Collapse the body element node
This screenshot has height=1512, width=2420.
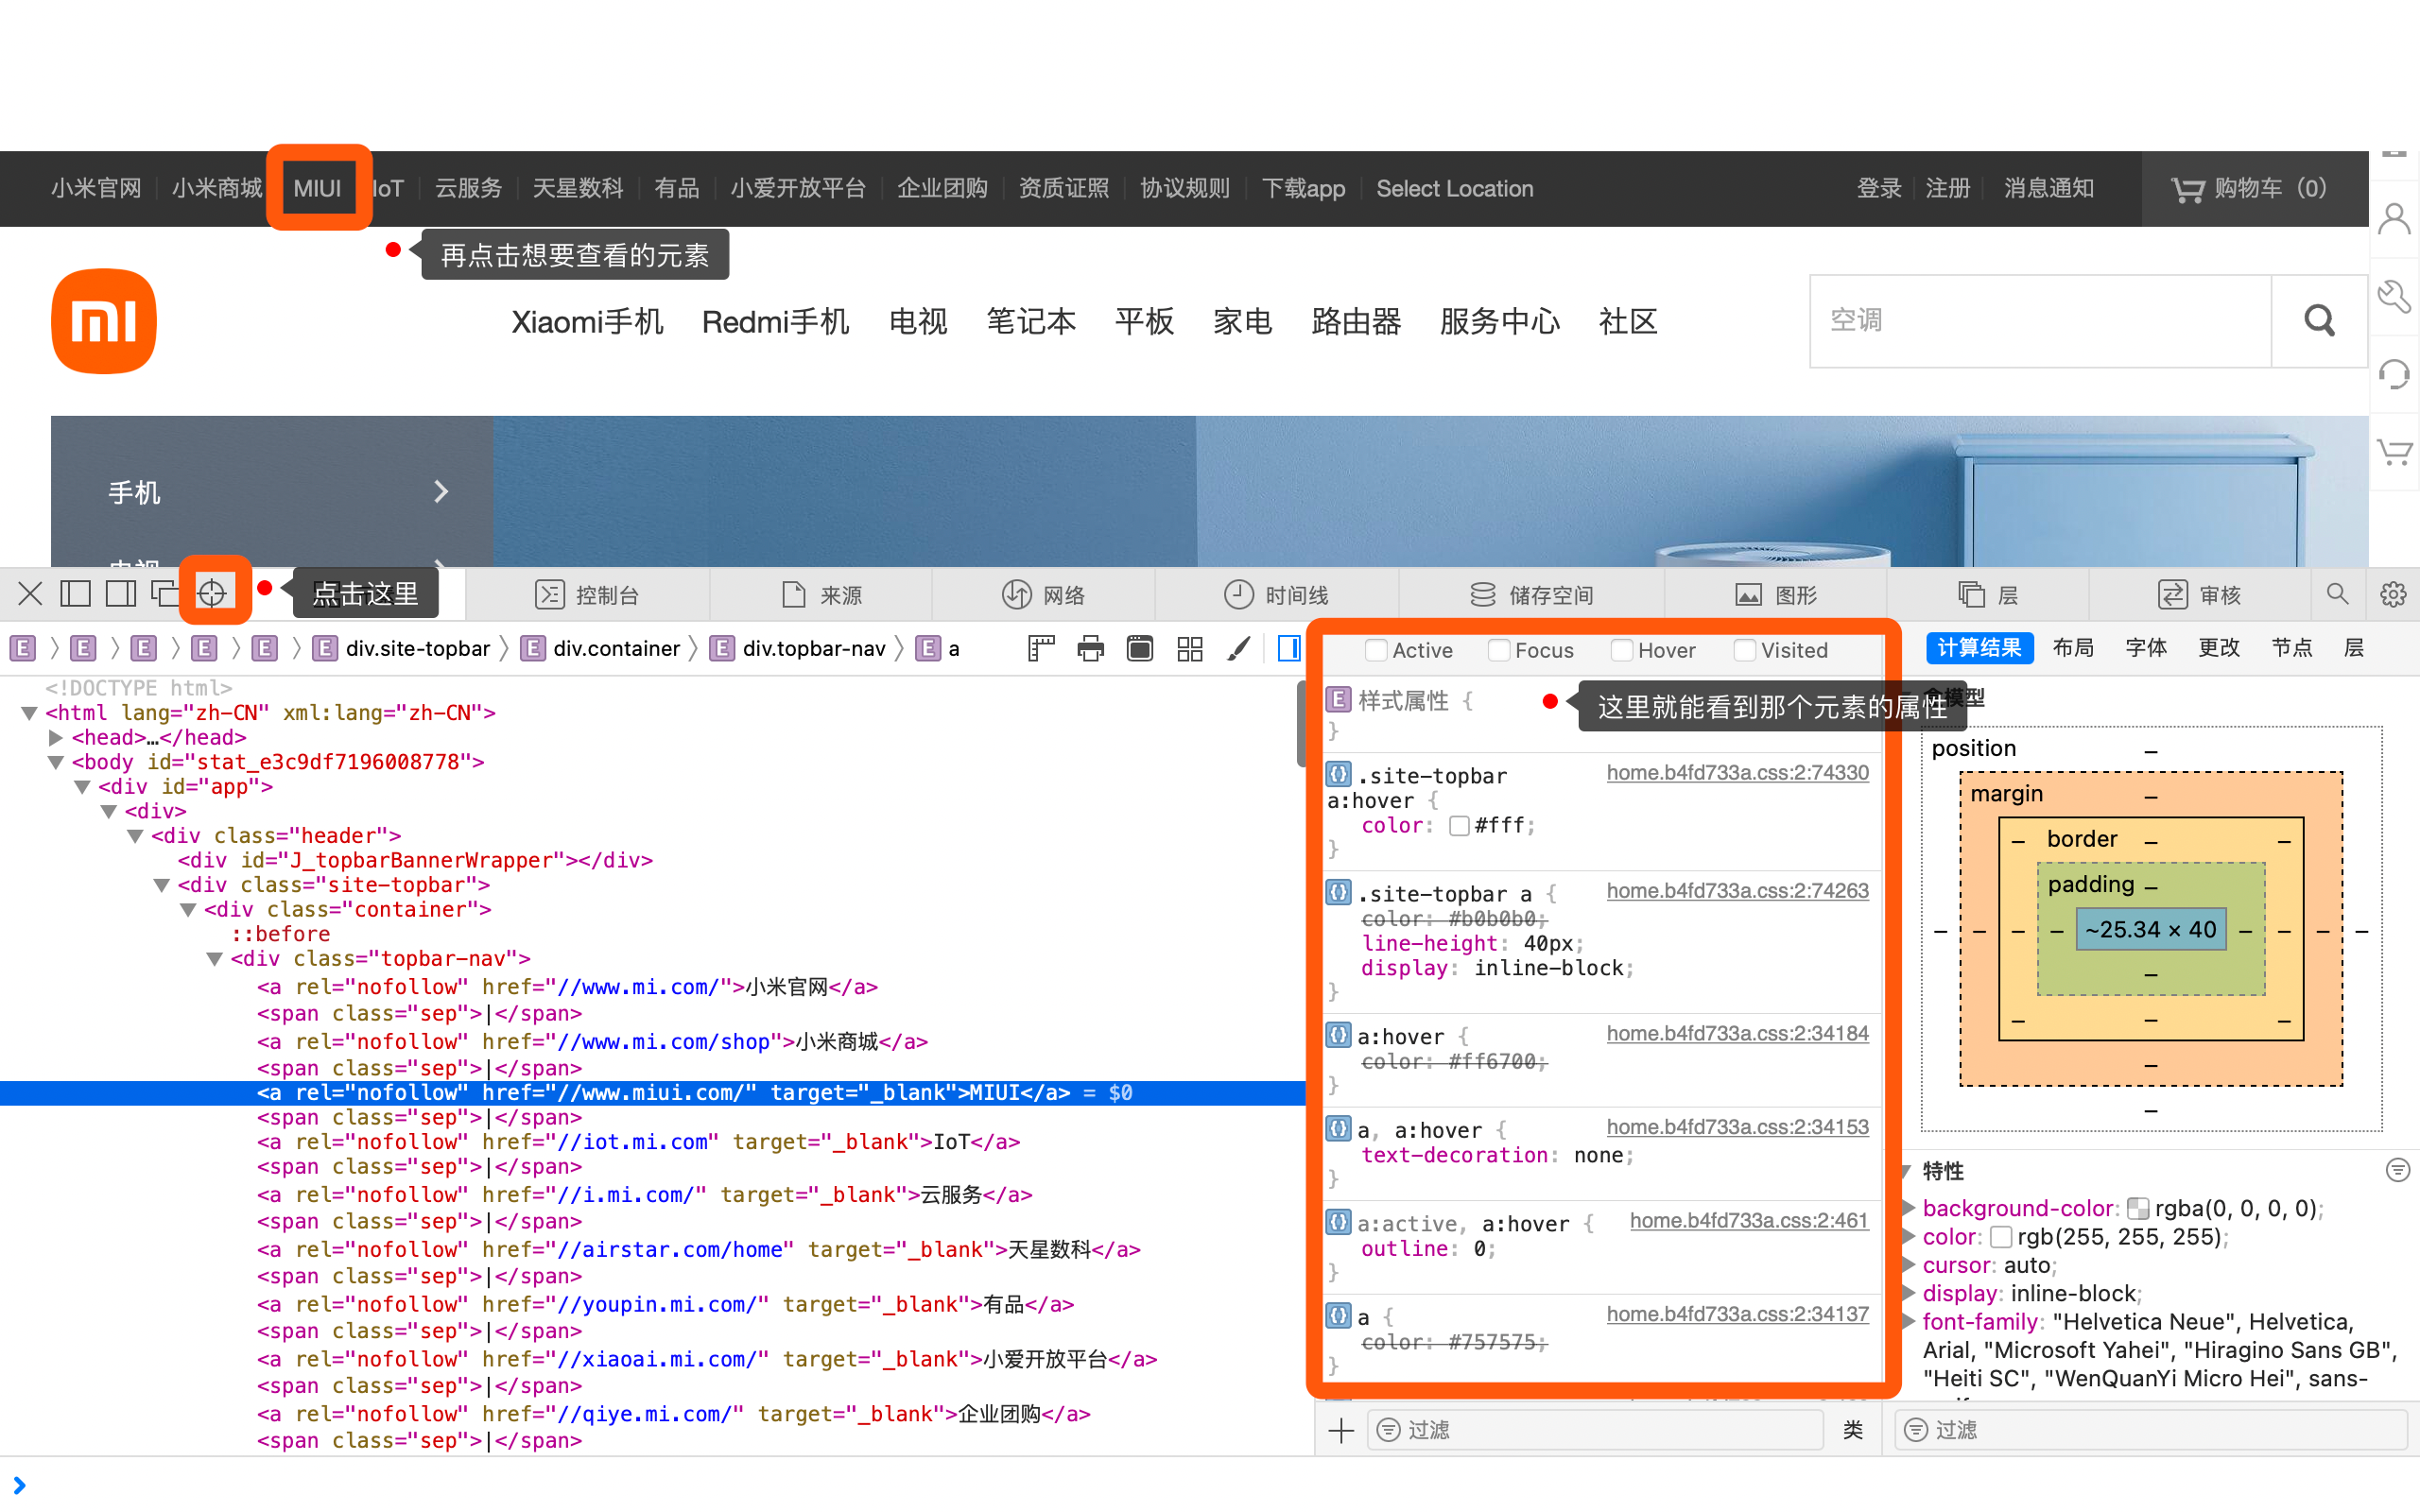(x=56, y=762)
